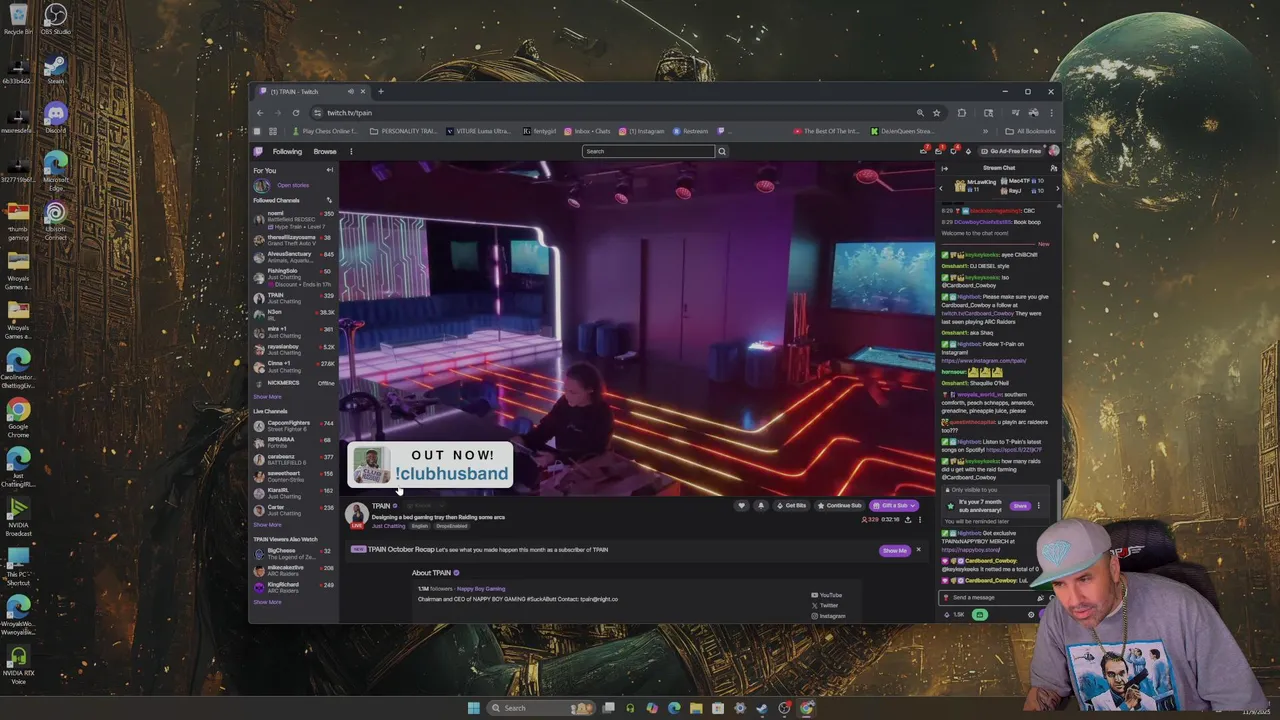Open the Instagram link in About TPAIN
Image resolution: width=1280 pixels, height=720 pixels.
(828, 616)
